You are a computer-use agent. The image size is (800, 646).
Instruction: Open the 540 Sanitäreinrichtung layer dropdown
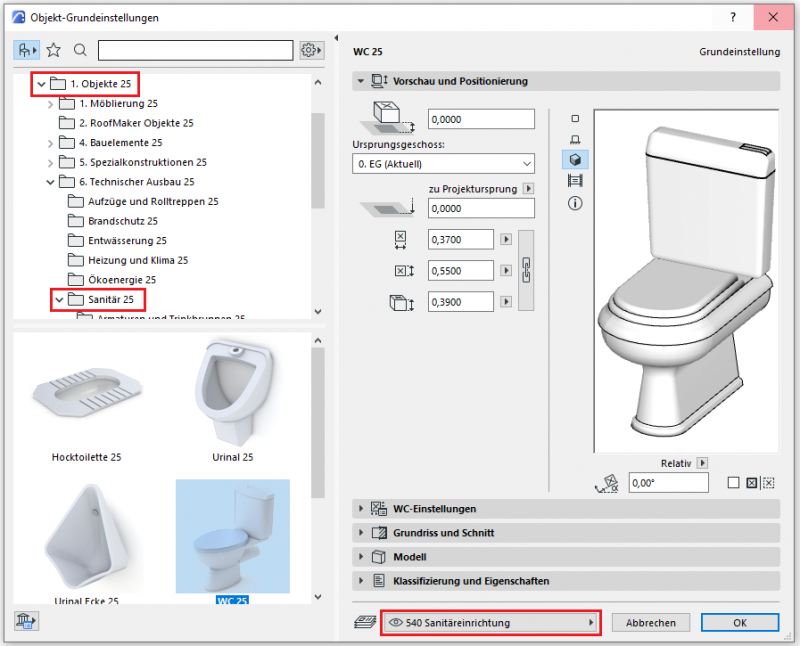[491, 623]
